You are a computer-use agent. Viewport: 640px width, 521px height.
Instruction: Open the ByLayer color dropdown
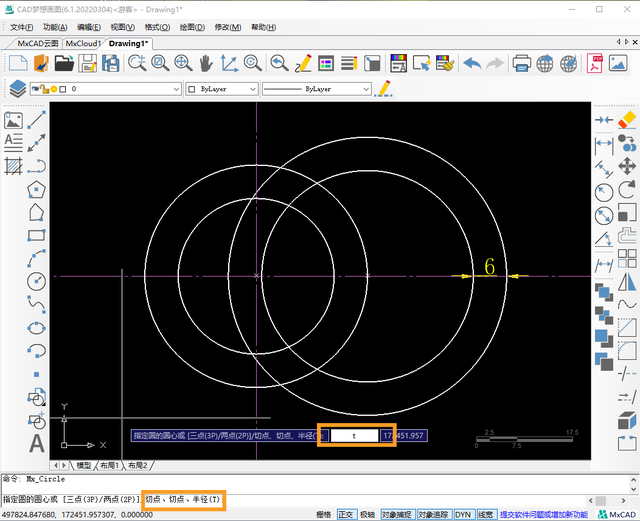(251, 89)
